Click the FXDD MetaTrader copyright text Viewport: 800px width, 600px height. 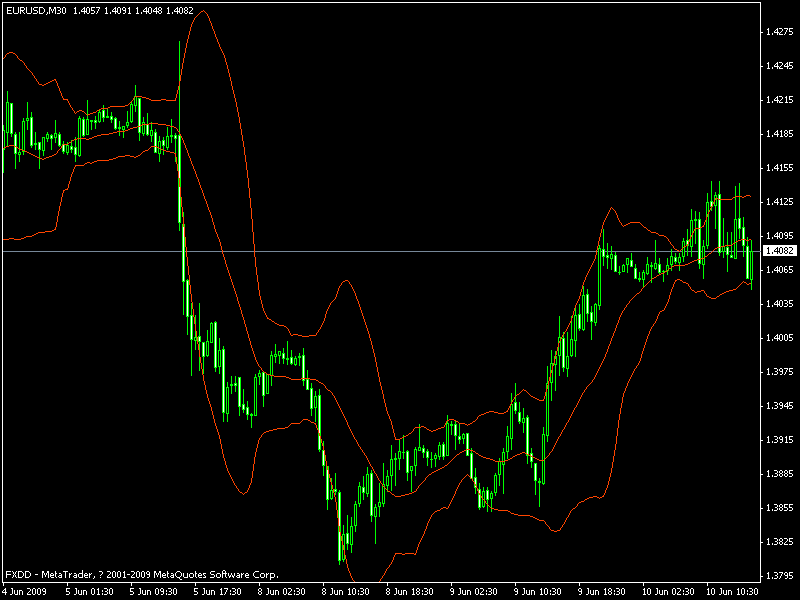(142, 574)
